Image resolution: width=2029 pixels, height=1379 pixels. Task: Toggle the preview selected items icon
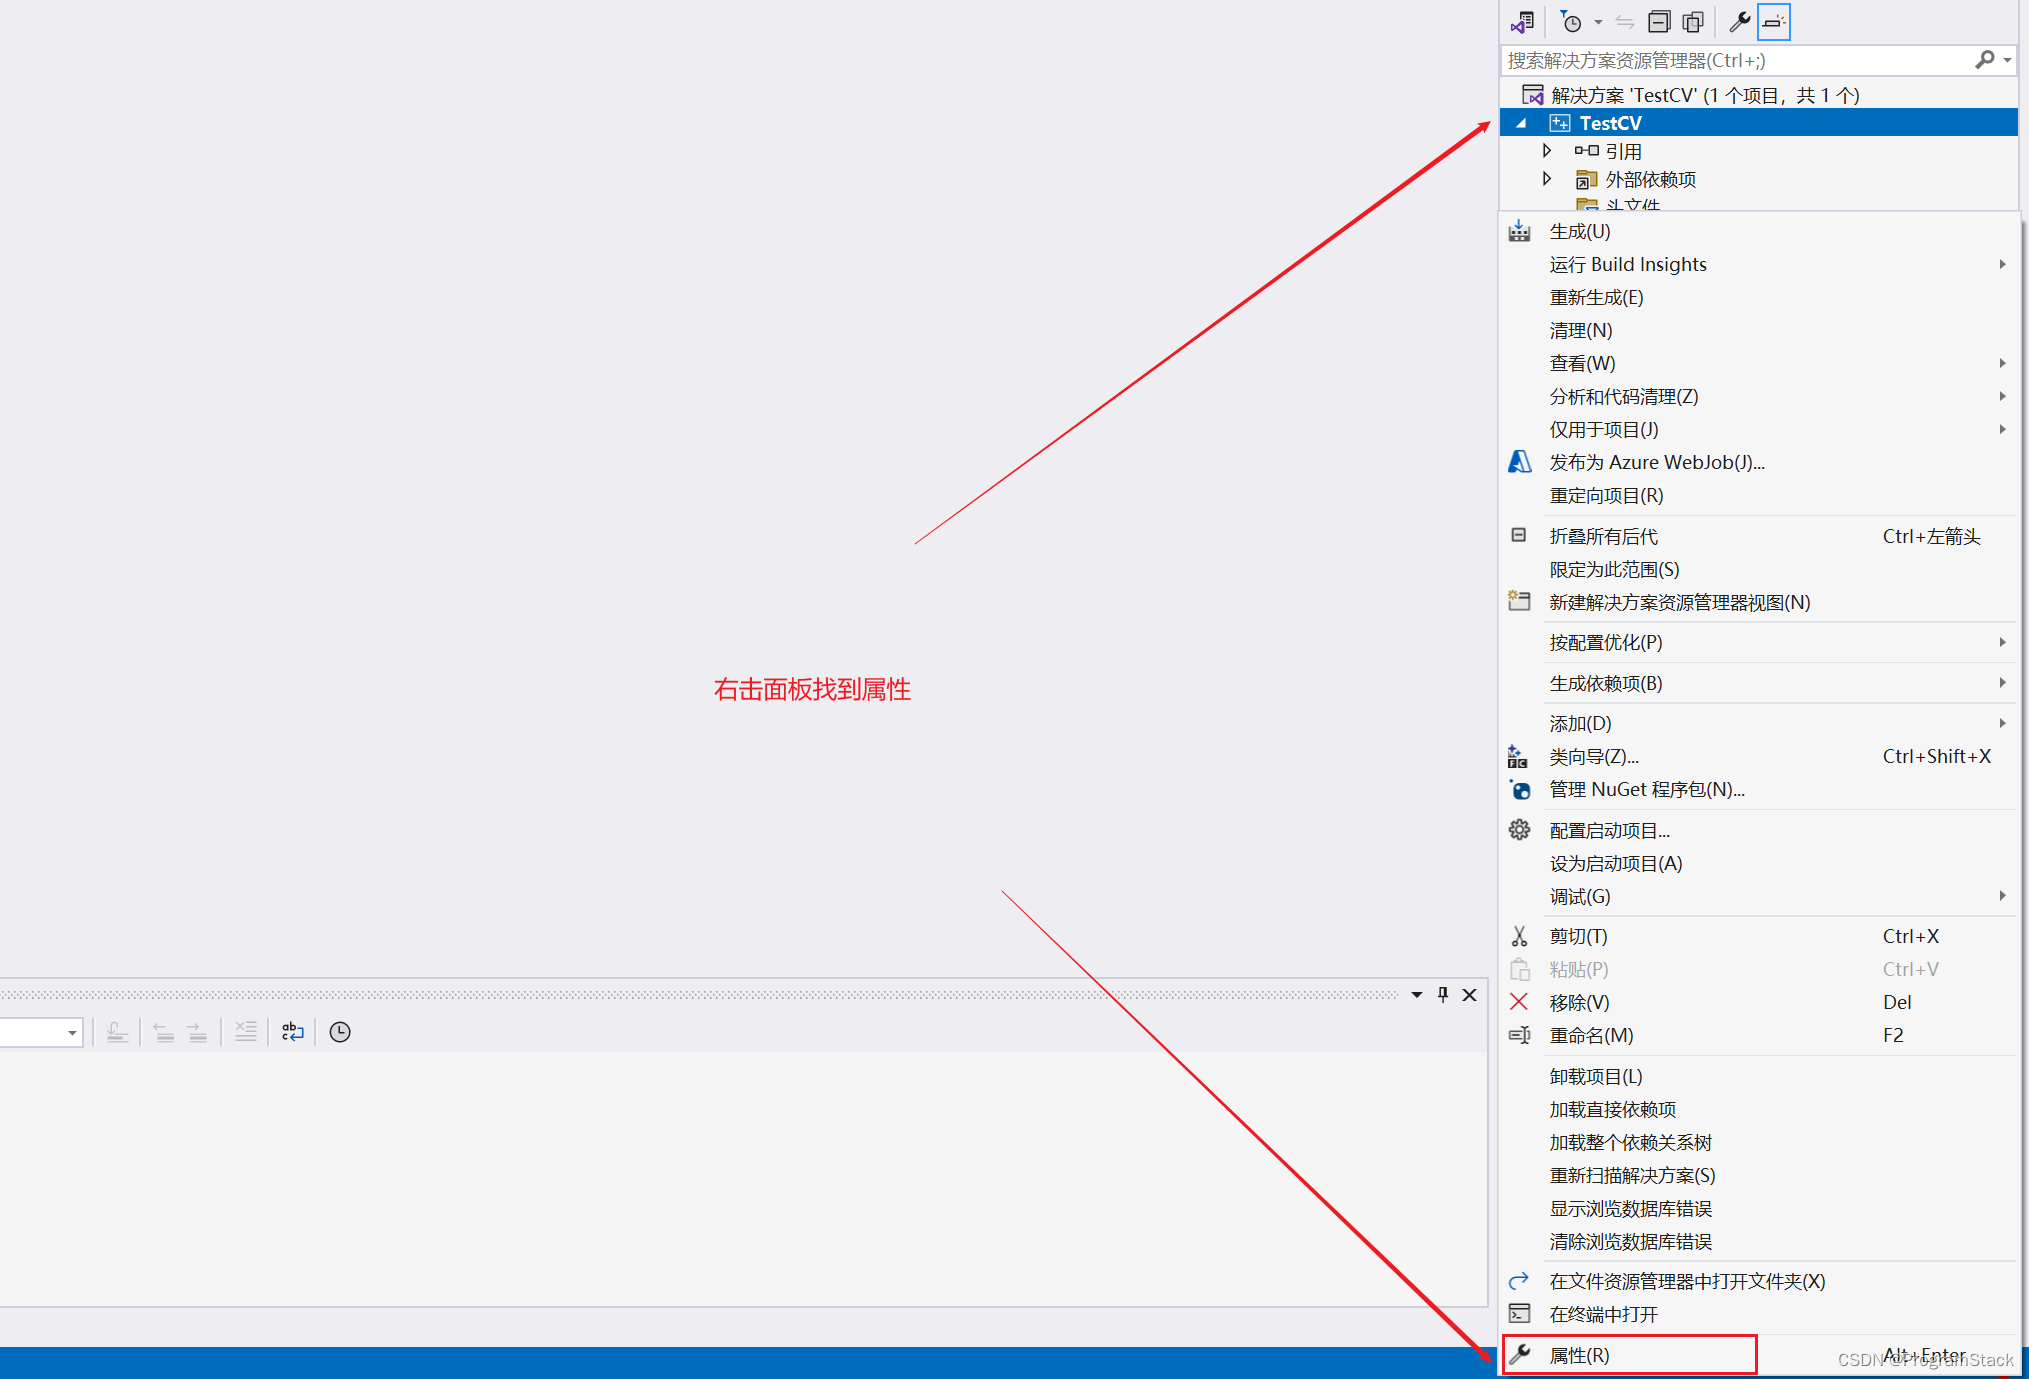[x=1773, y=21]
